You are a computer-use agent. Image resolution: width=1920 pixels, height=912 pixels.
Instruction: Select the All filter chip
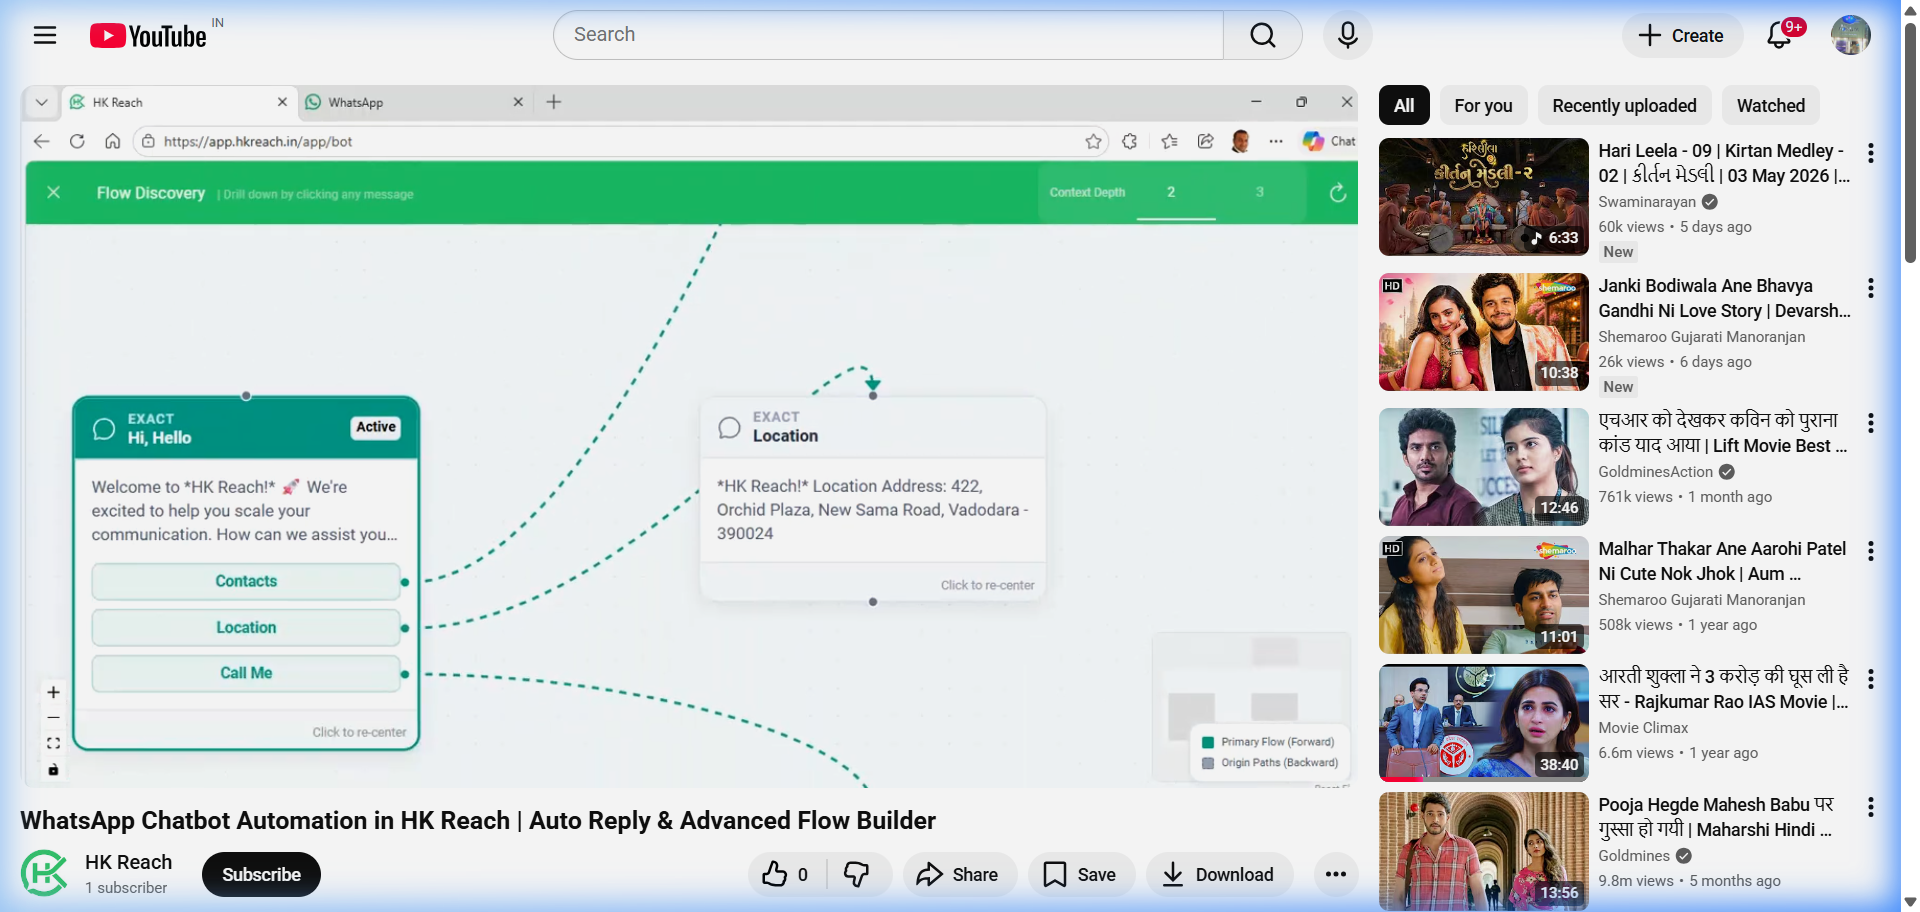coord(1404,105)
